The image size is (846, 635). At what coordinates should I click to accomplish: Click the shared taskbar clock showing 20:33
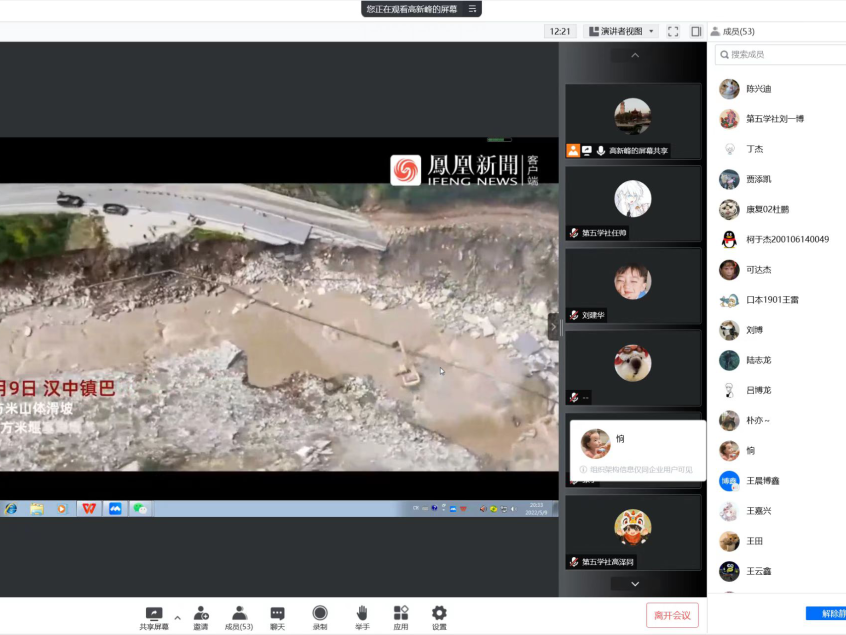536,509
